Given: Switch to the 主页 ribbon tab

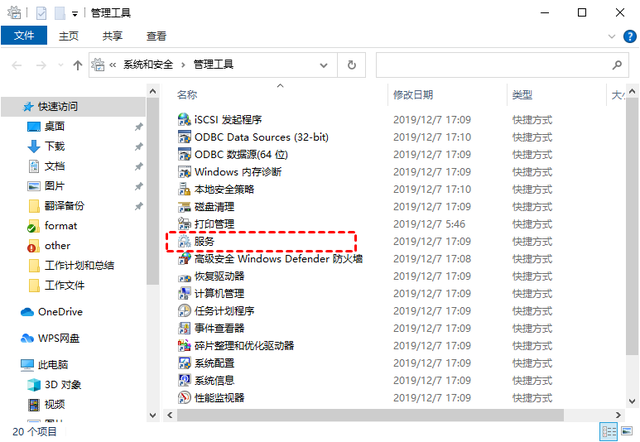Looking at the screenshot, I should point(69,36).
